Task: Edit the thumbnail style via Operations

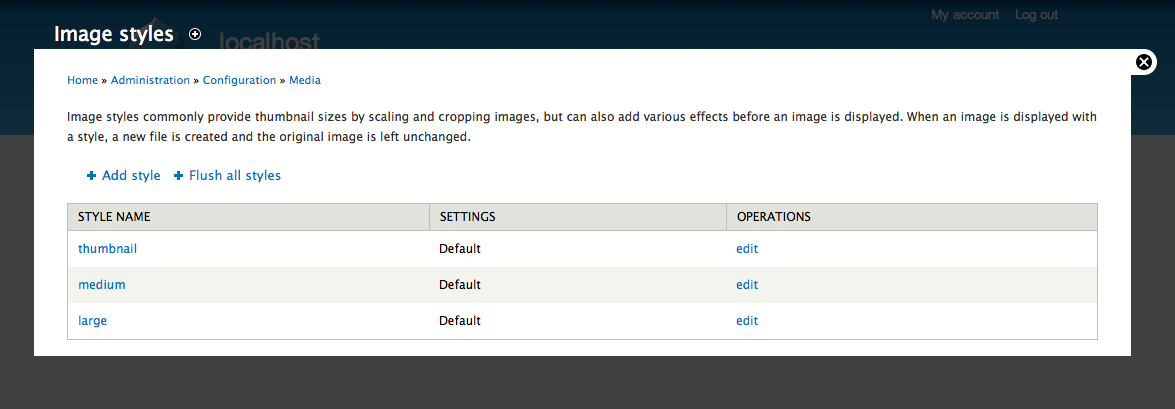Action: click(747, 249)
